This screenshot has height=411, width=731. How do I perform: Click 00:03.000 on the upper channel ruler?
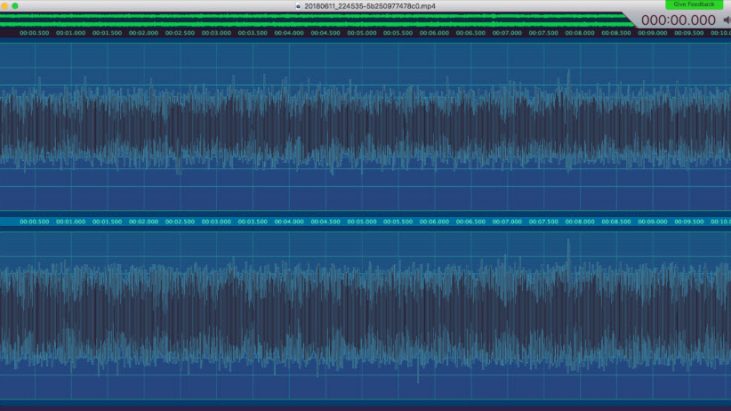tap(216, 33)
